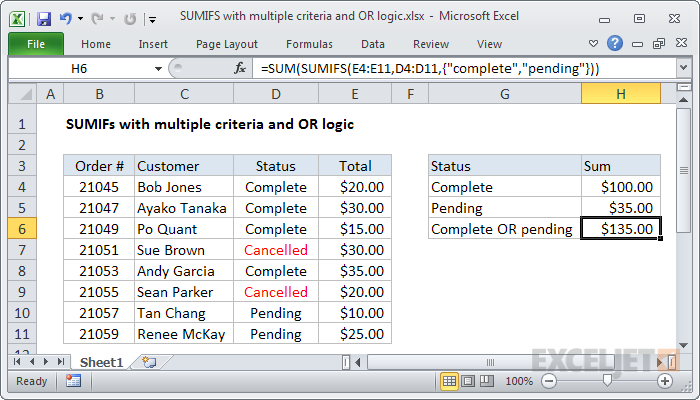Switch to Page Break Preview view

487,381
